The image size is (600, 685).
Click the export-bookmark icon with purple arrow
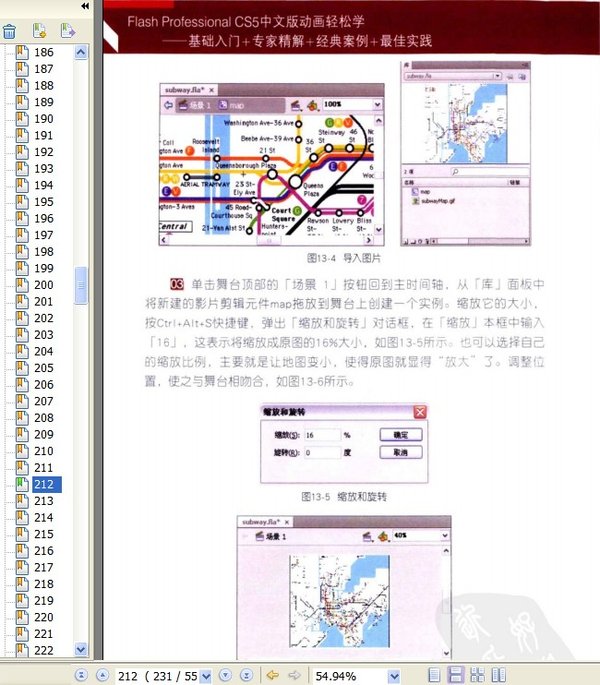coord(68,31)
